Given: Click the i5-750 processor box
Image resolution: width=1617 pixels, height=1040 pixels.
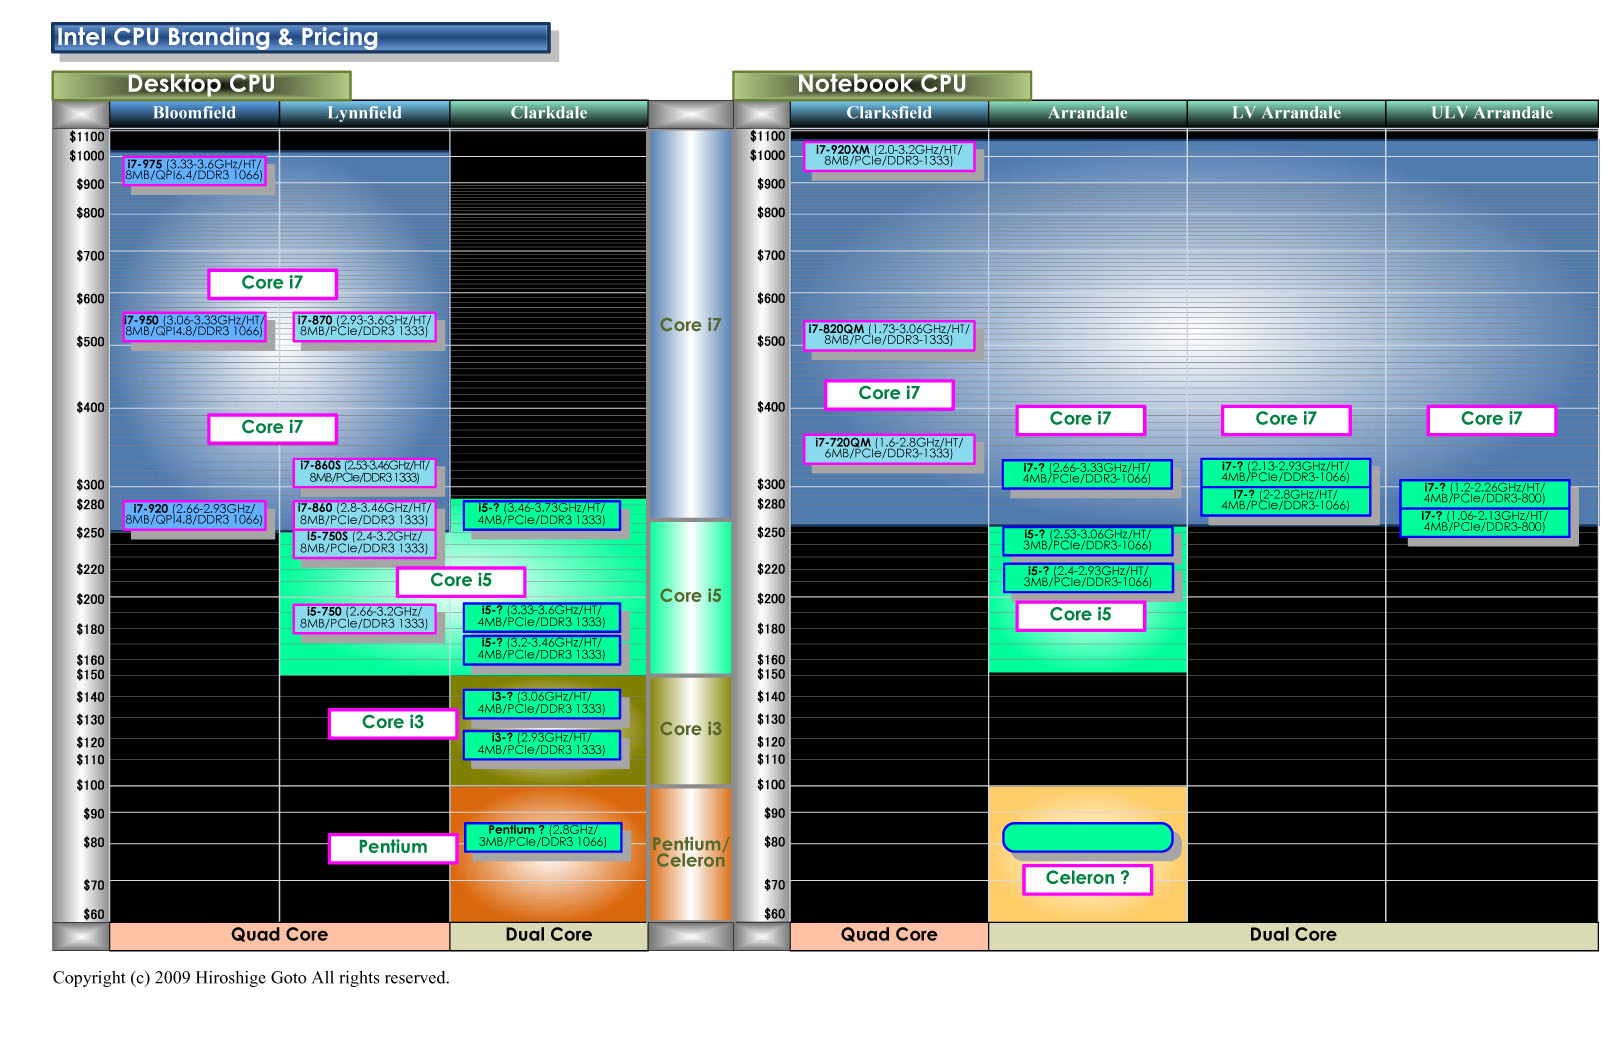Looking at the screenshot, I should [x=364, y=618].
